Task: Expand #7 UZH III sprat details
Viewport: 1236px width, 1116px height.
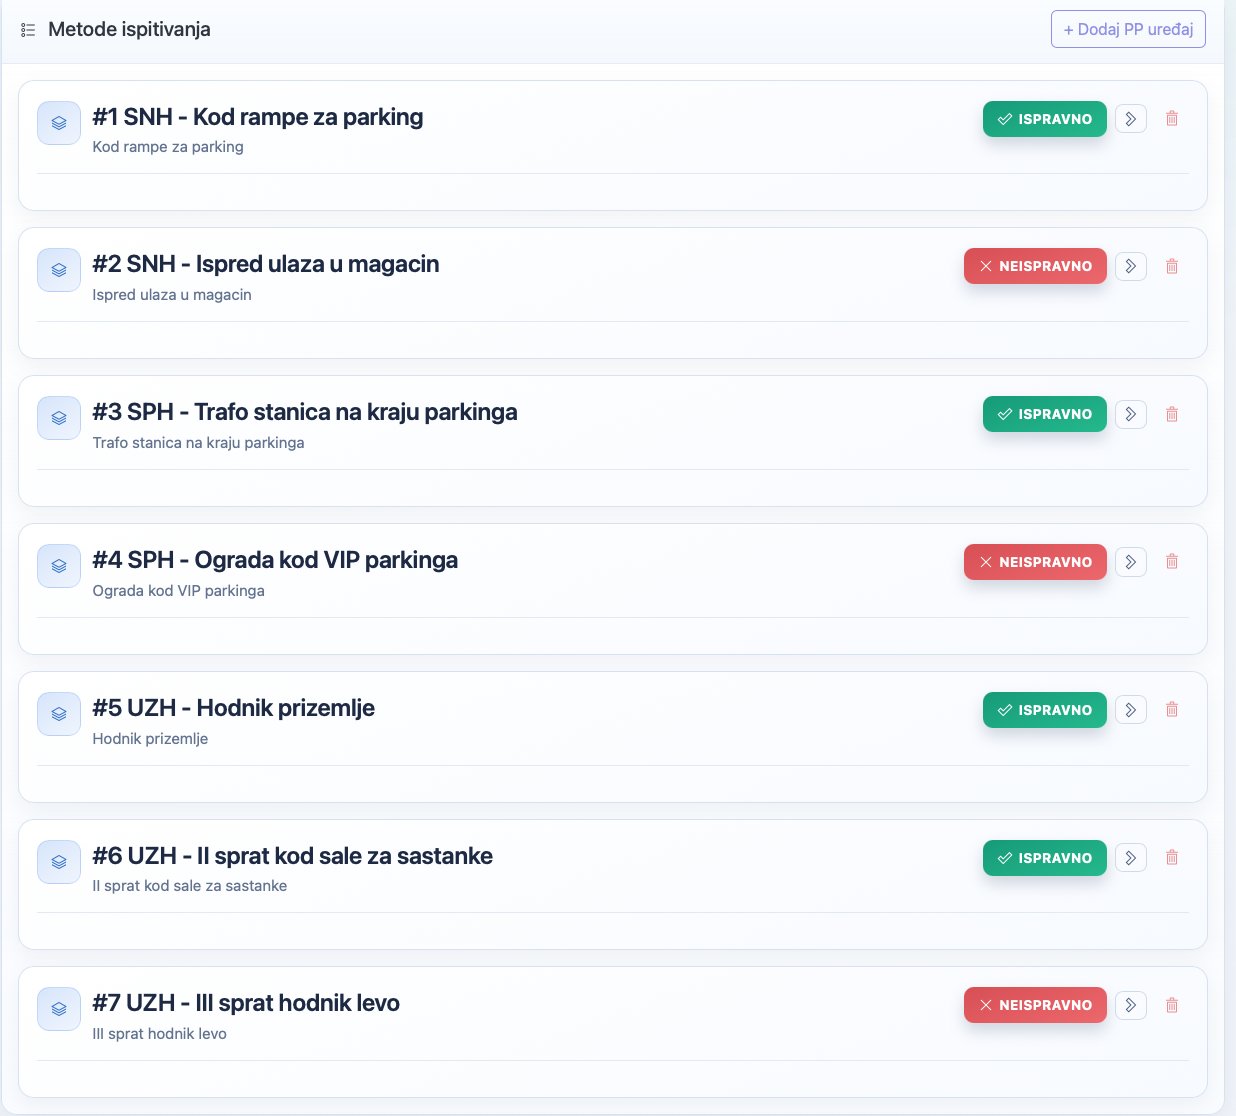Action: click(1131, 1005)
